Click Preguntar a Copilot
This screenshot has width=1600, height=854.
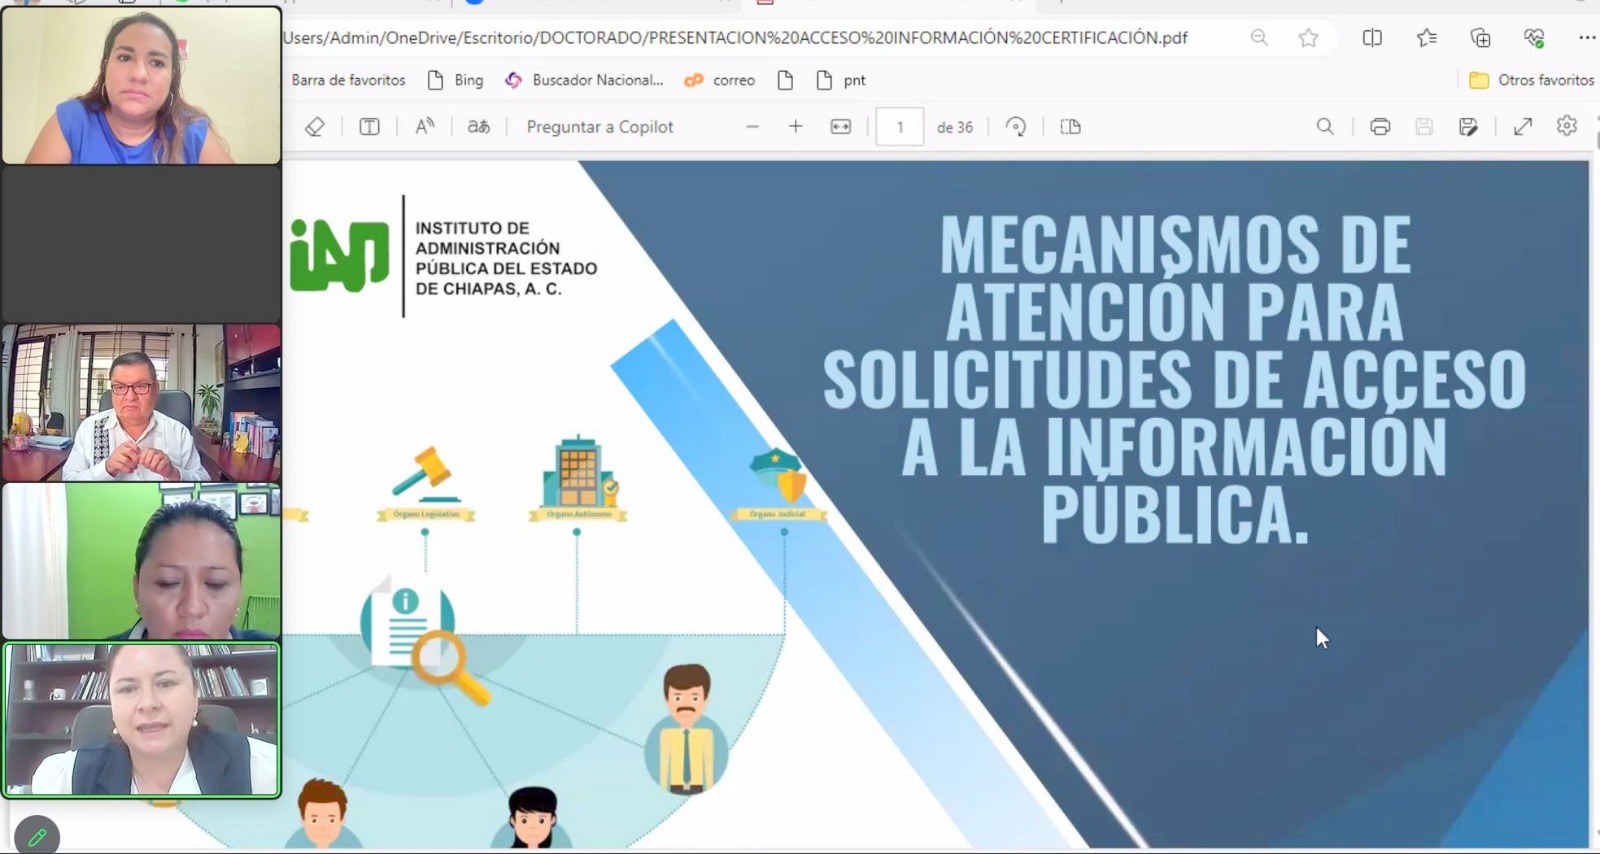pyautogui.click(x=600, y=127)
